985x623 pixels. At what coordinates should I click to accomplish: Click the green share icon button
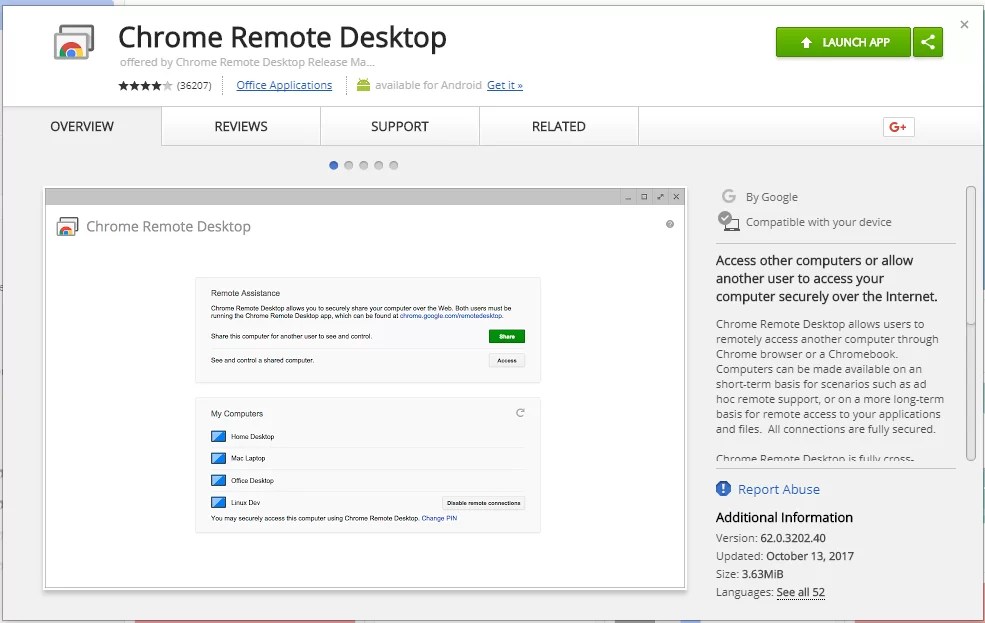pos(928,42)
